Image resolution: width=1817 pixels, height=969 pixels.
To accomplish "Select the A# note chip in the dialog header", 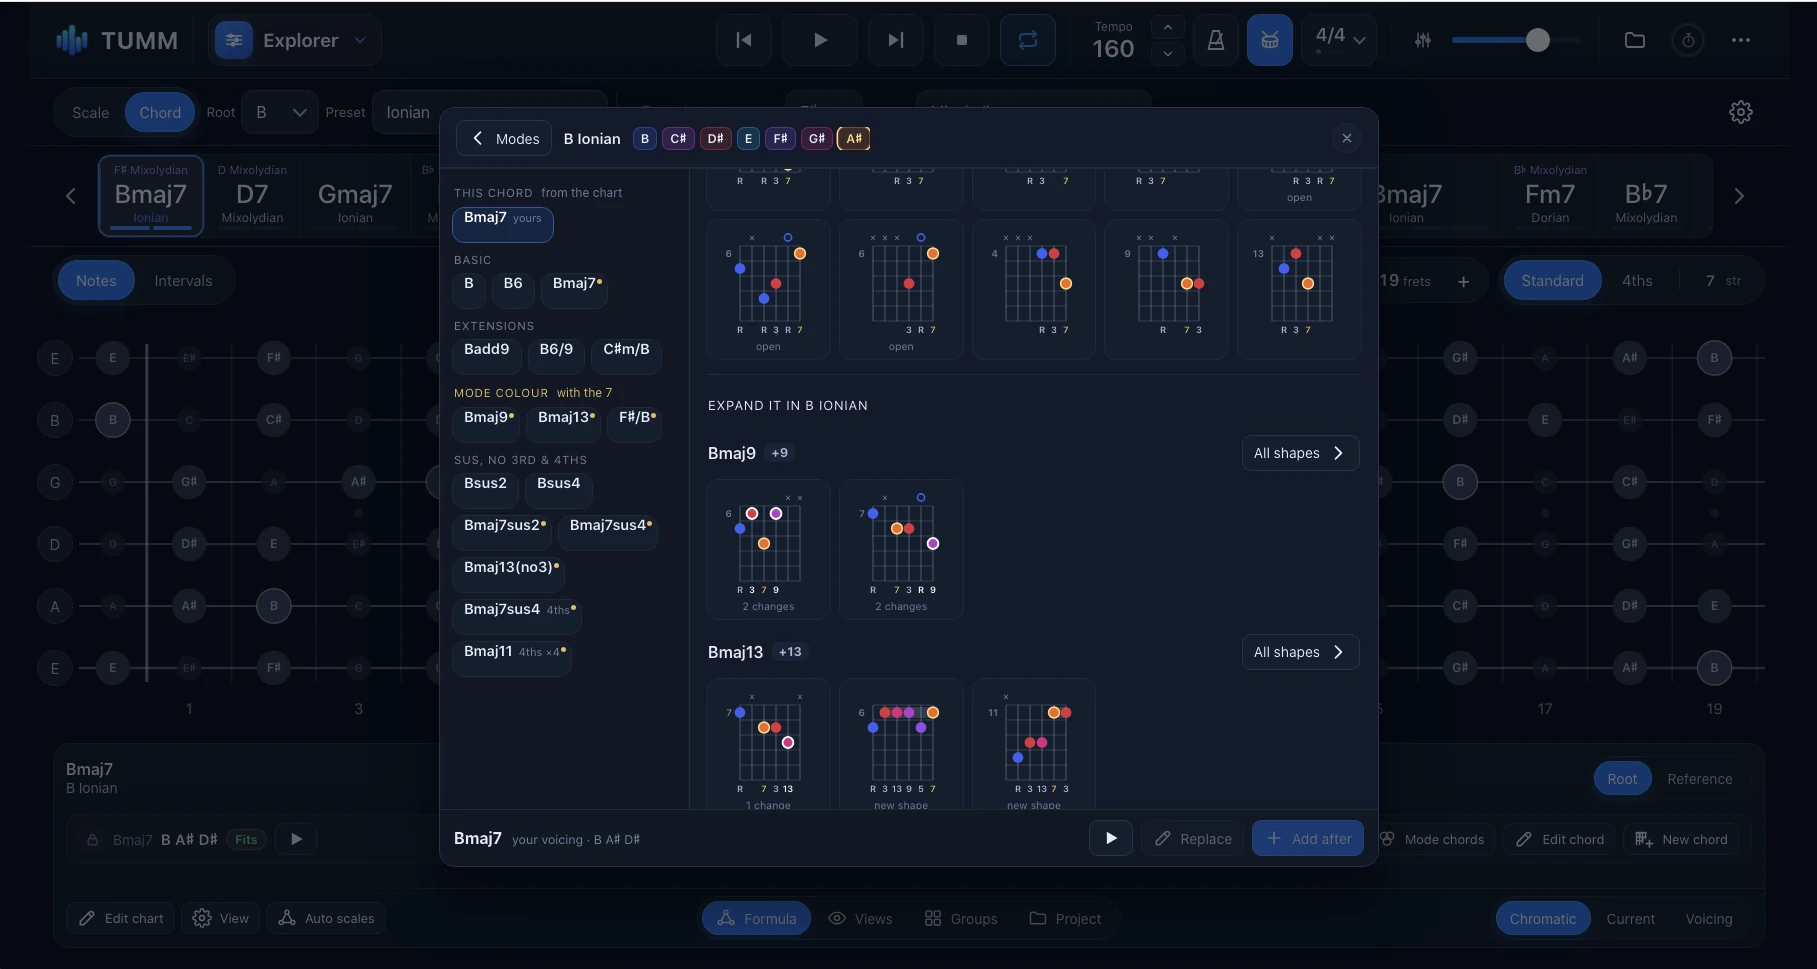I will pos(854,139).
